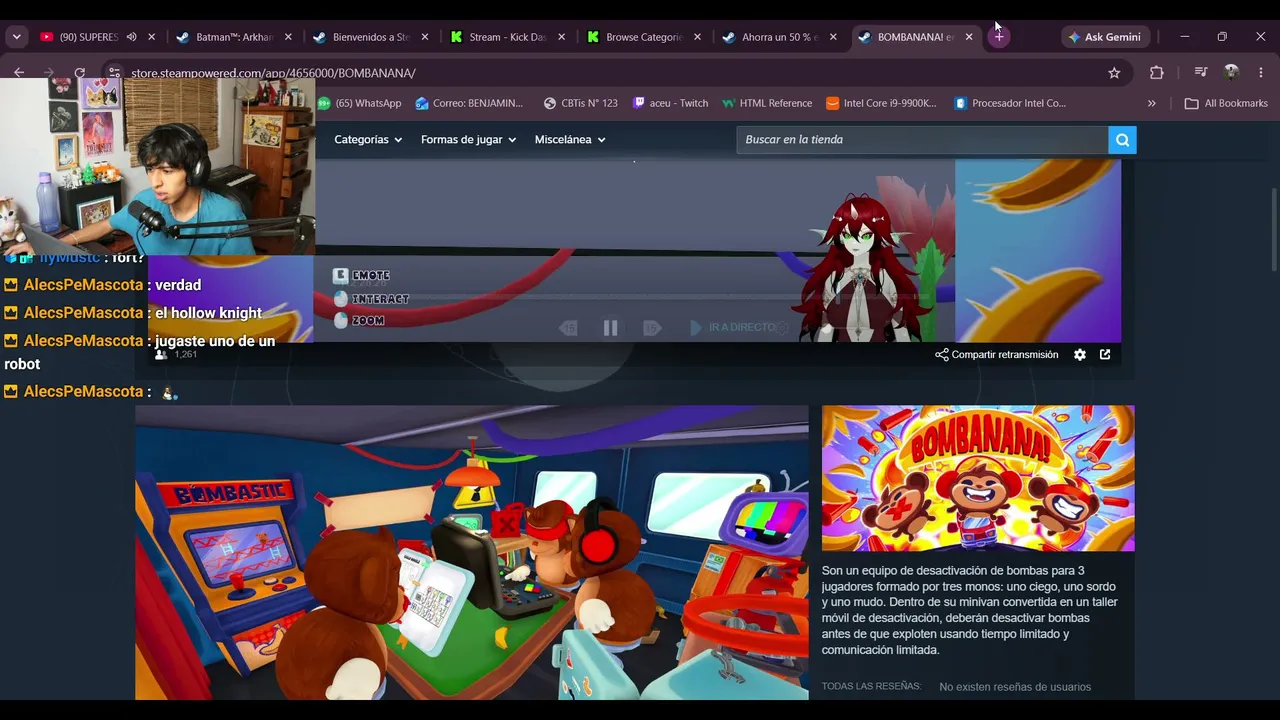Screen dimensions: 1280x720
Task: Open the Procesador Intel bookmark
Action: coord(1010,103)
